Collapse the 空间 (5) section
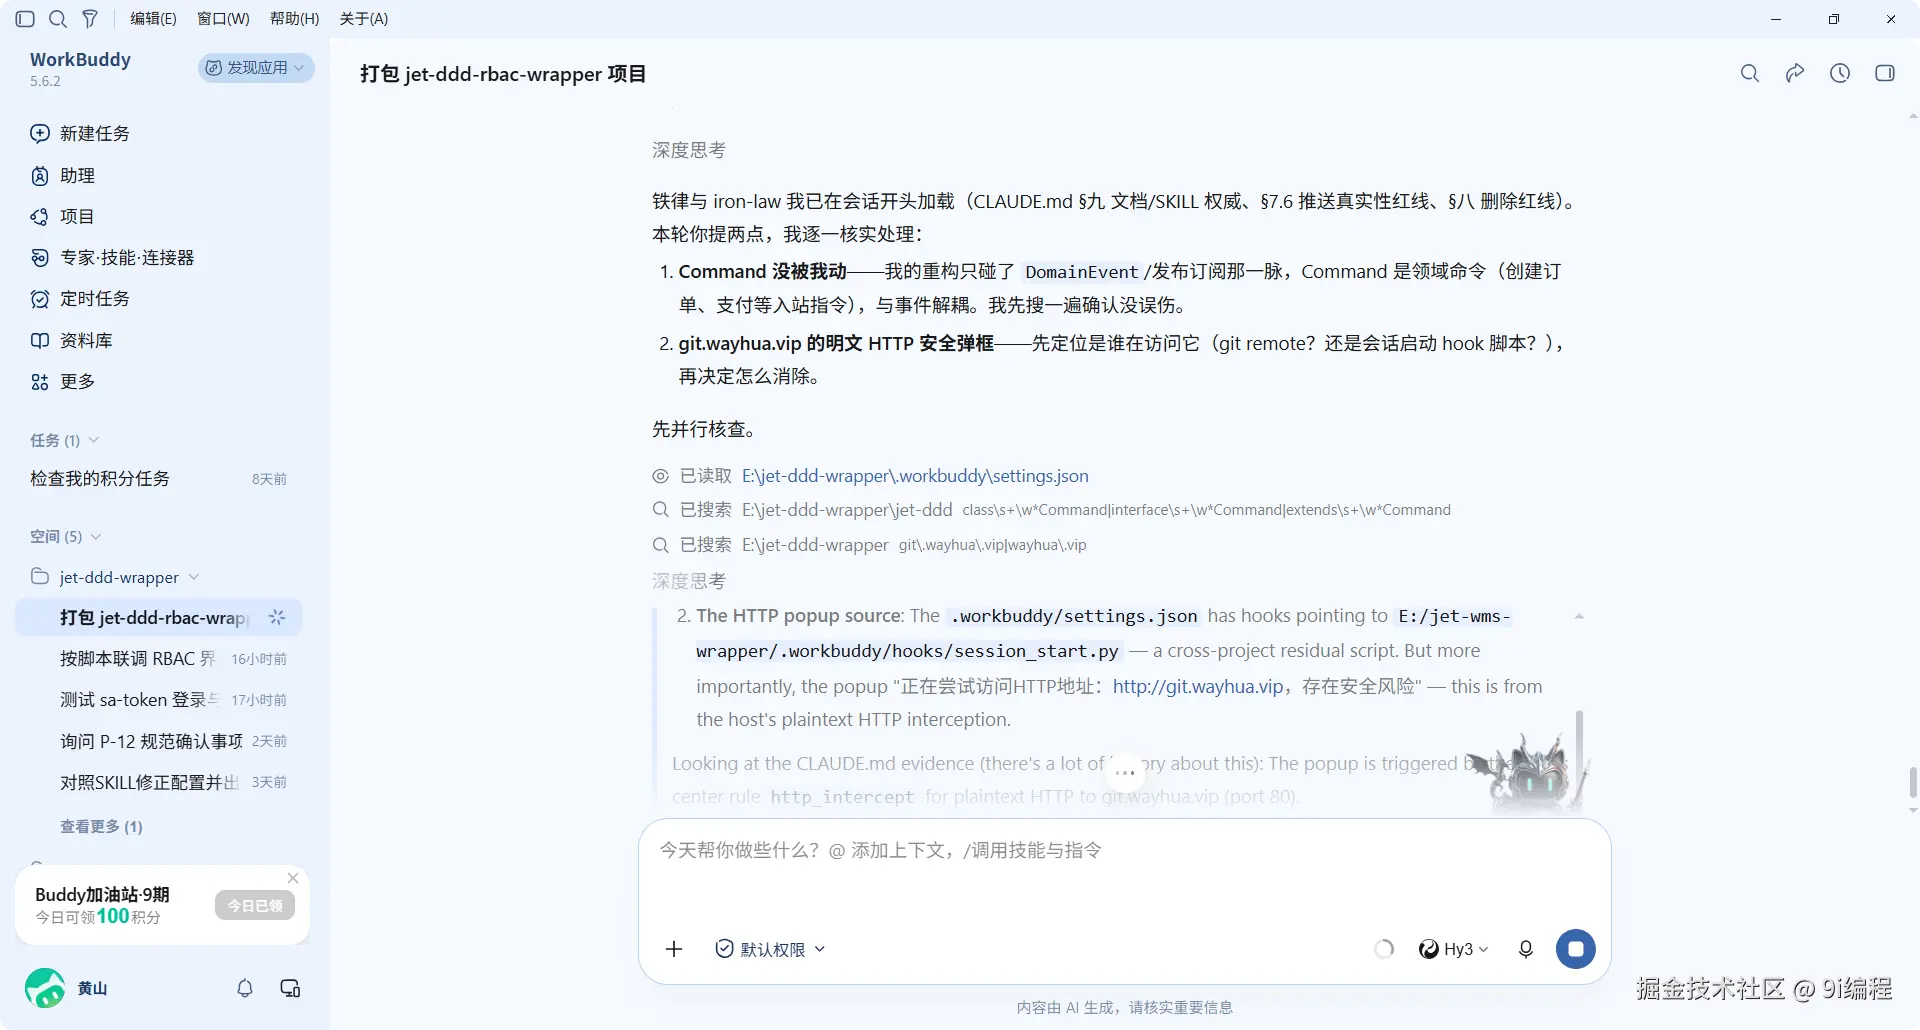Image resolution: width=1920 pixels, height=1030 pixels. [x=65, y=536]
